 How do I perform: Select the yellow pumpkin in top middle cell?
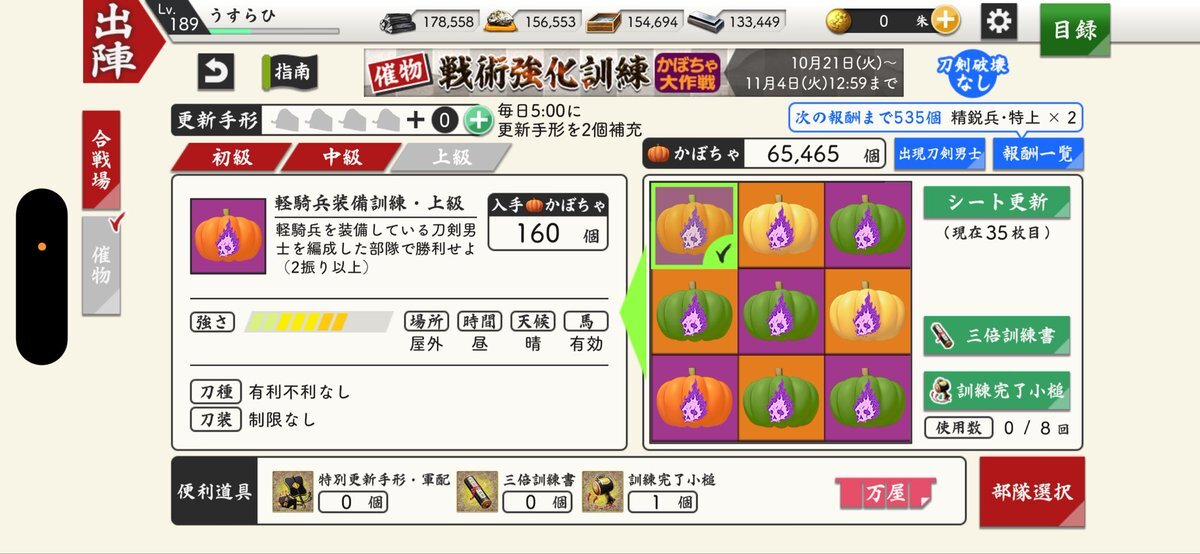pos(781,225)
